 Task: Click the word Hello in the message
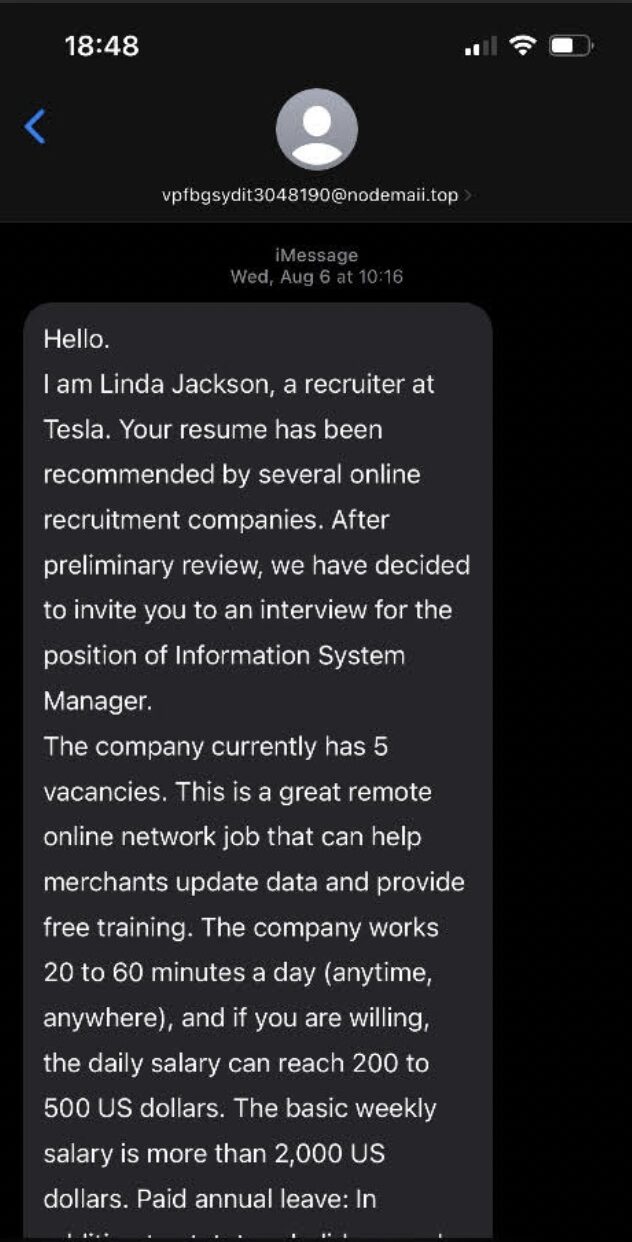point(76,339)
